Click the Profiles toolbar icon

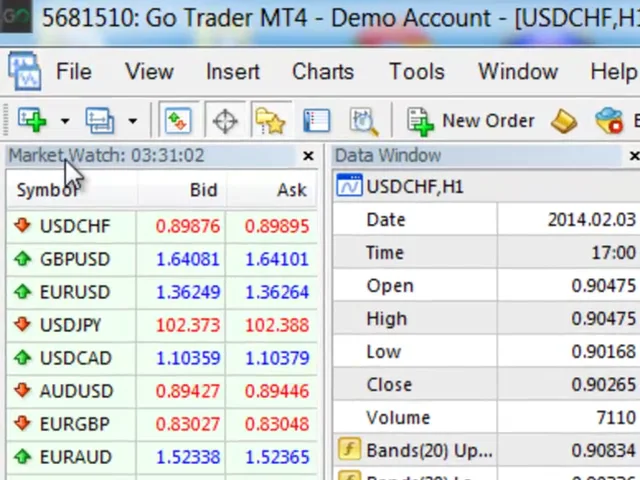click(100, 120)
